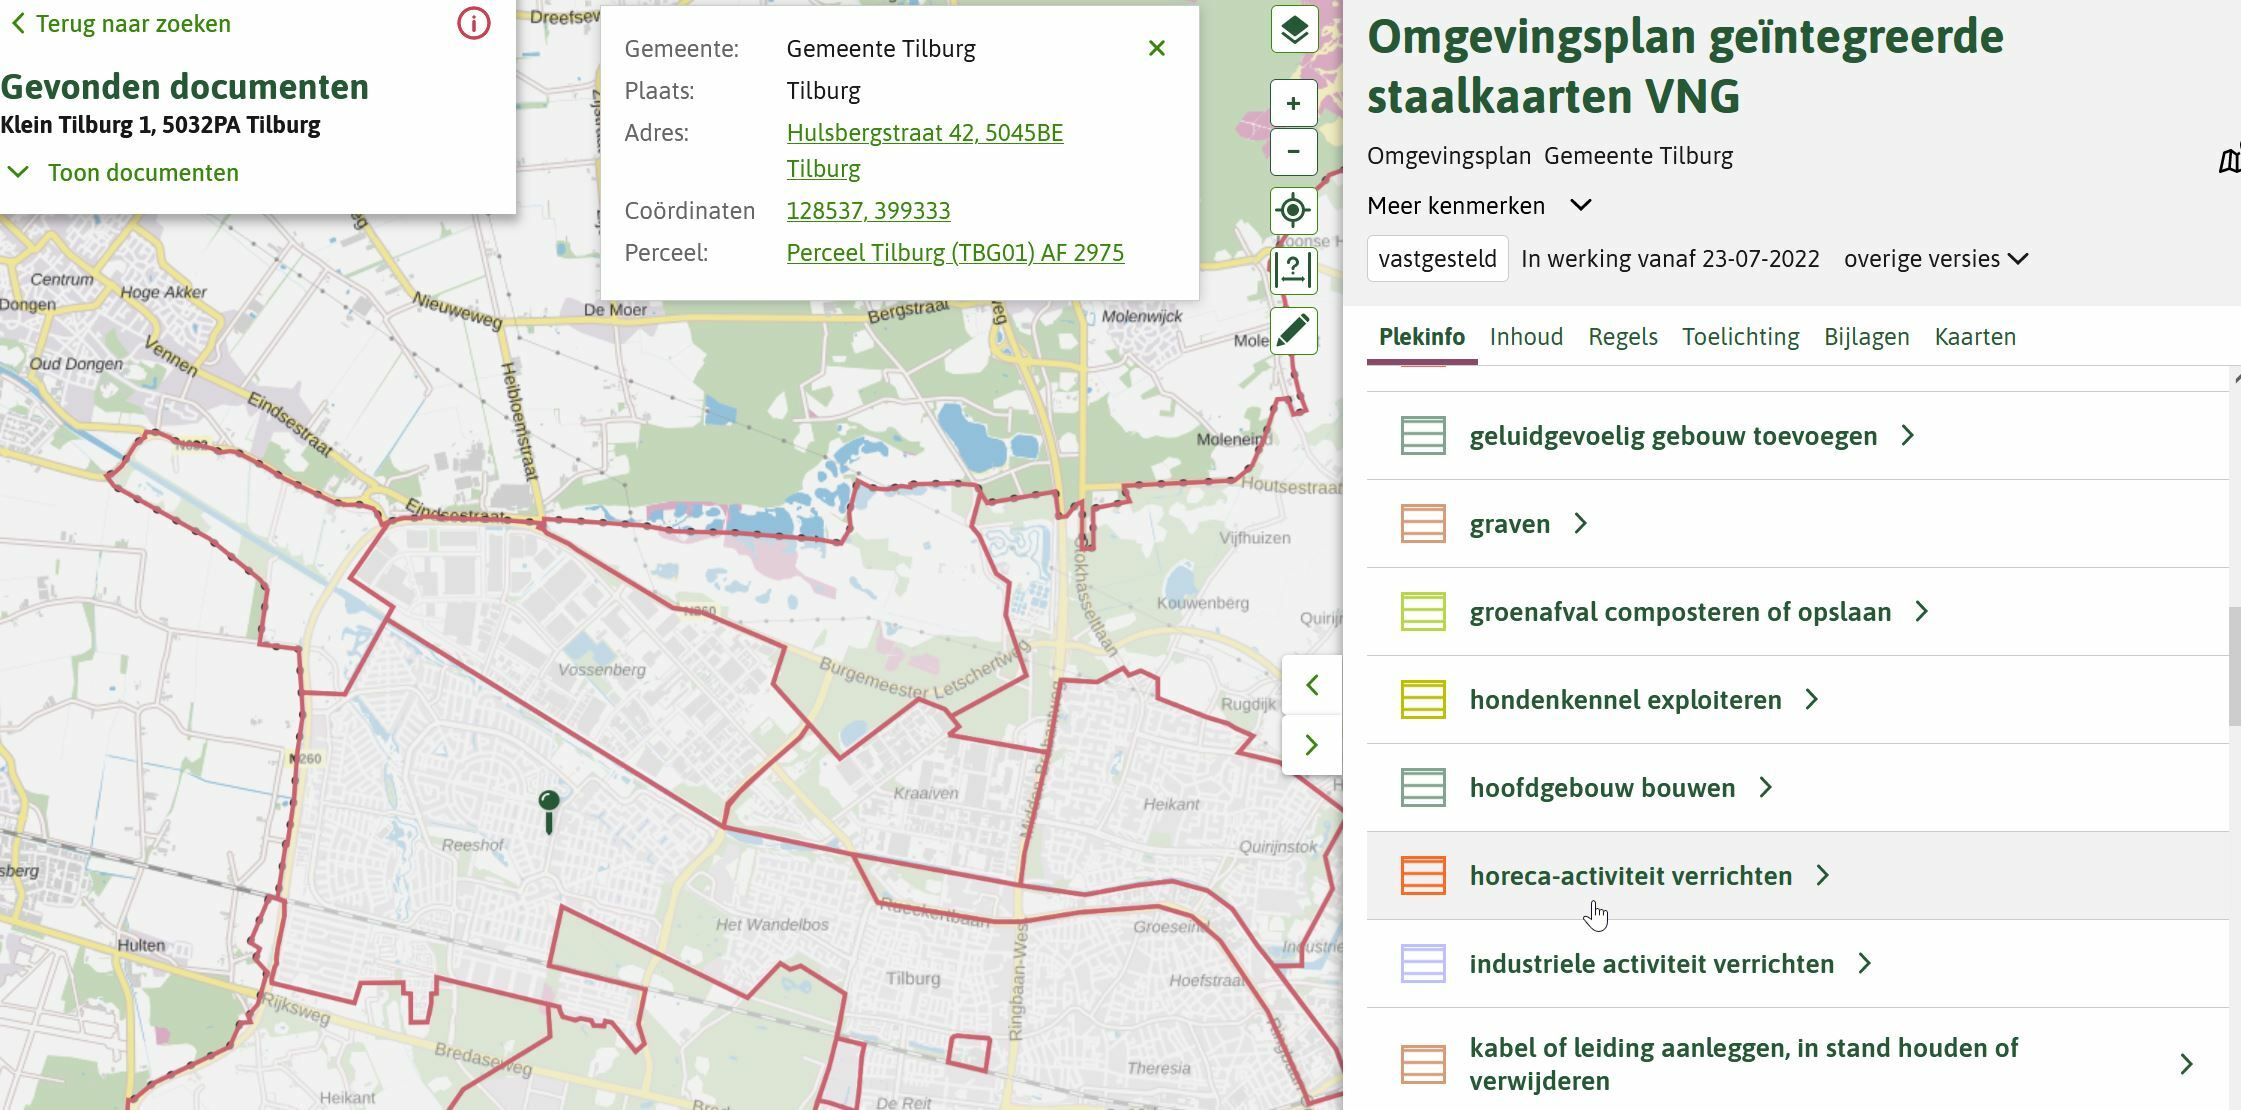The width and height of the screenshot is (2241, 1110).
Task: Switch to the Regels tab
Action: [x=1623, y=337]
